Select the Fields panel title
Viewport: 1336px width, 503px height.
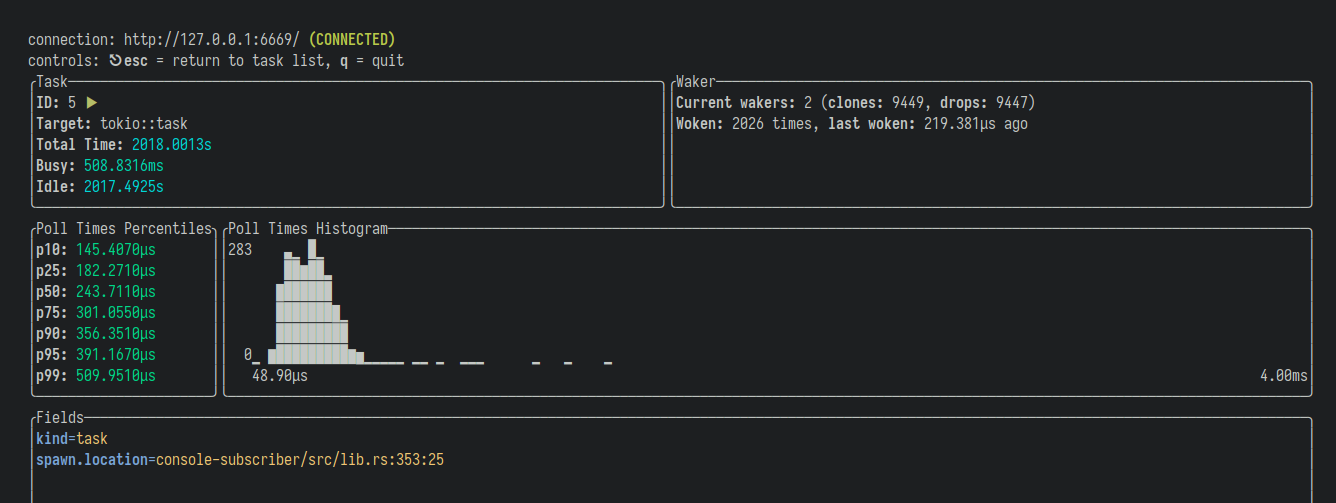point(60,418)
